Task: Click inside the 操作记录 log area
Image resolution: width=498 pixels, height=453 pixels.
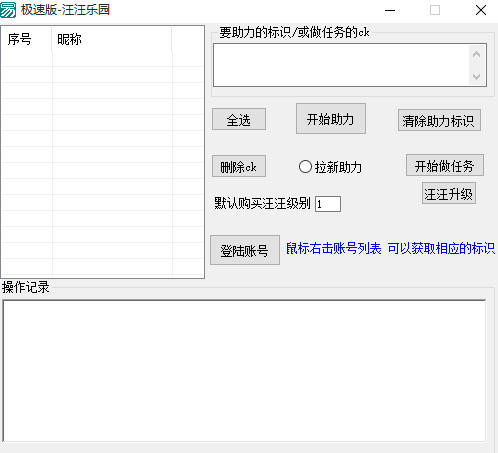Action: pos(244,371)
